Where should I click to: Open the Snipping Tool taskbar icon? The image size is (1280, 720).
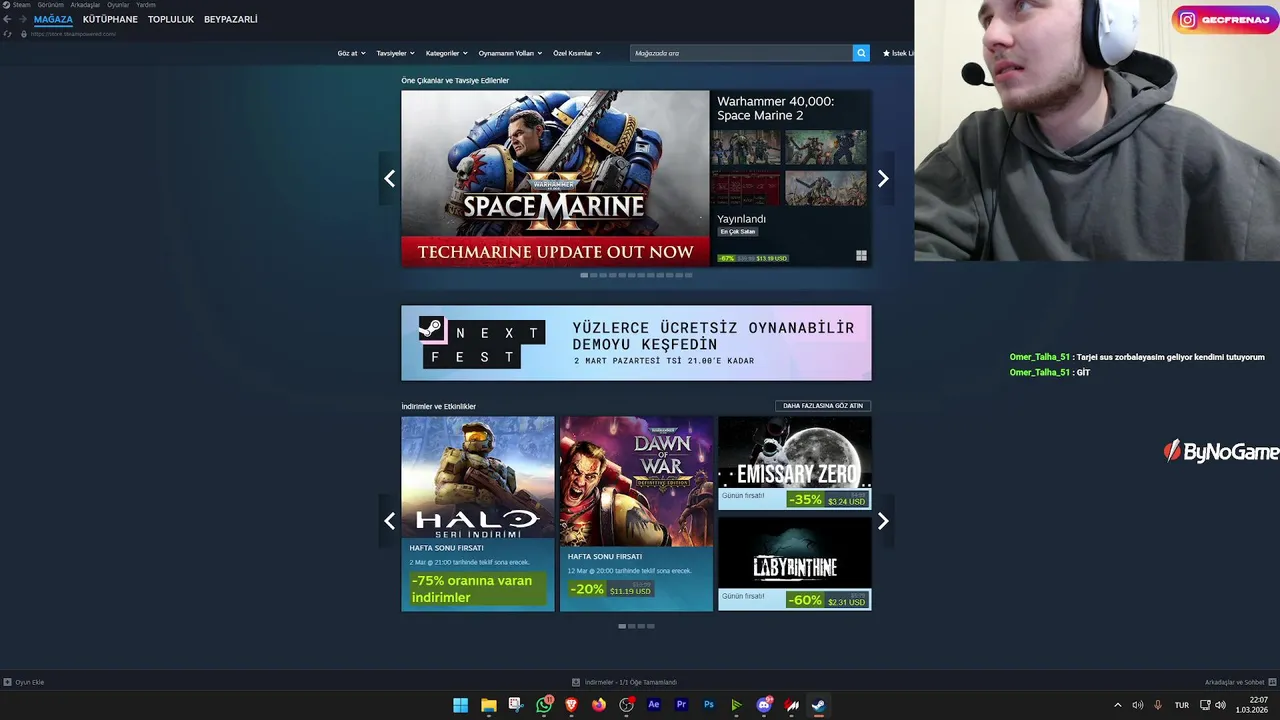[516, 705]
